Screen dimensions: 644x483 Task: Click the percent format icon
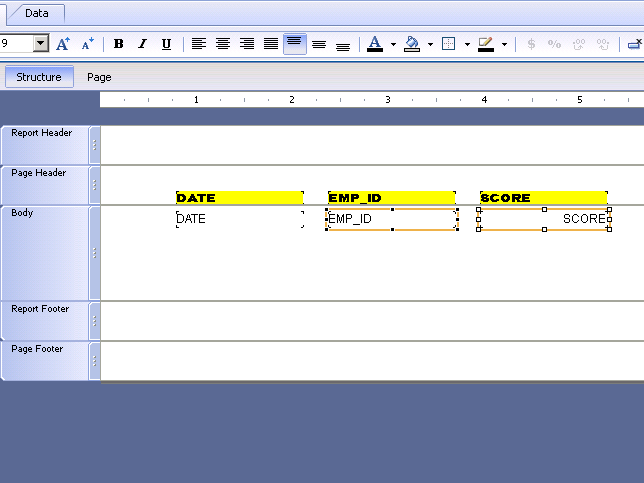point(554,44)
